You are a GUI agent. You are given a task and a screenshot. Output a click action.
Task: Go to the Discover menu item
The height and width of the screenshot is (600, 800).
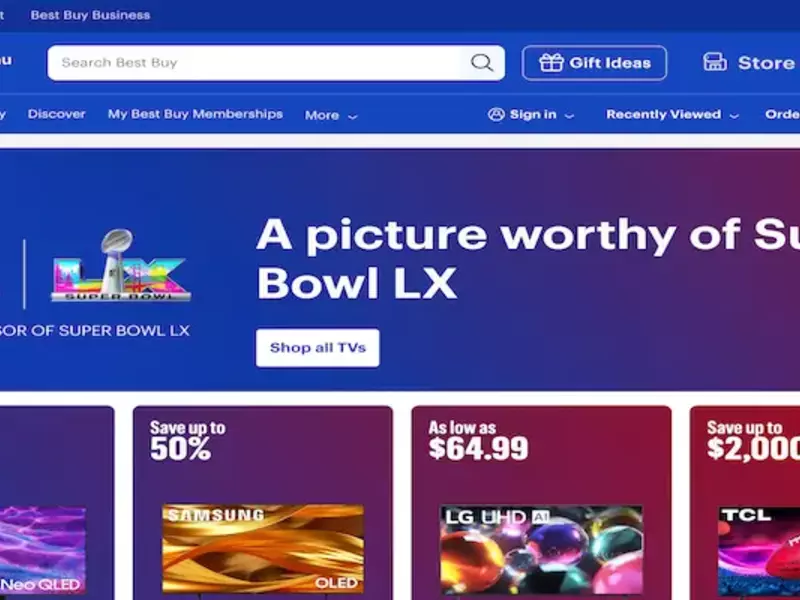tap(56, 114)
